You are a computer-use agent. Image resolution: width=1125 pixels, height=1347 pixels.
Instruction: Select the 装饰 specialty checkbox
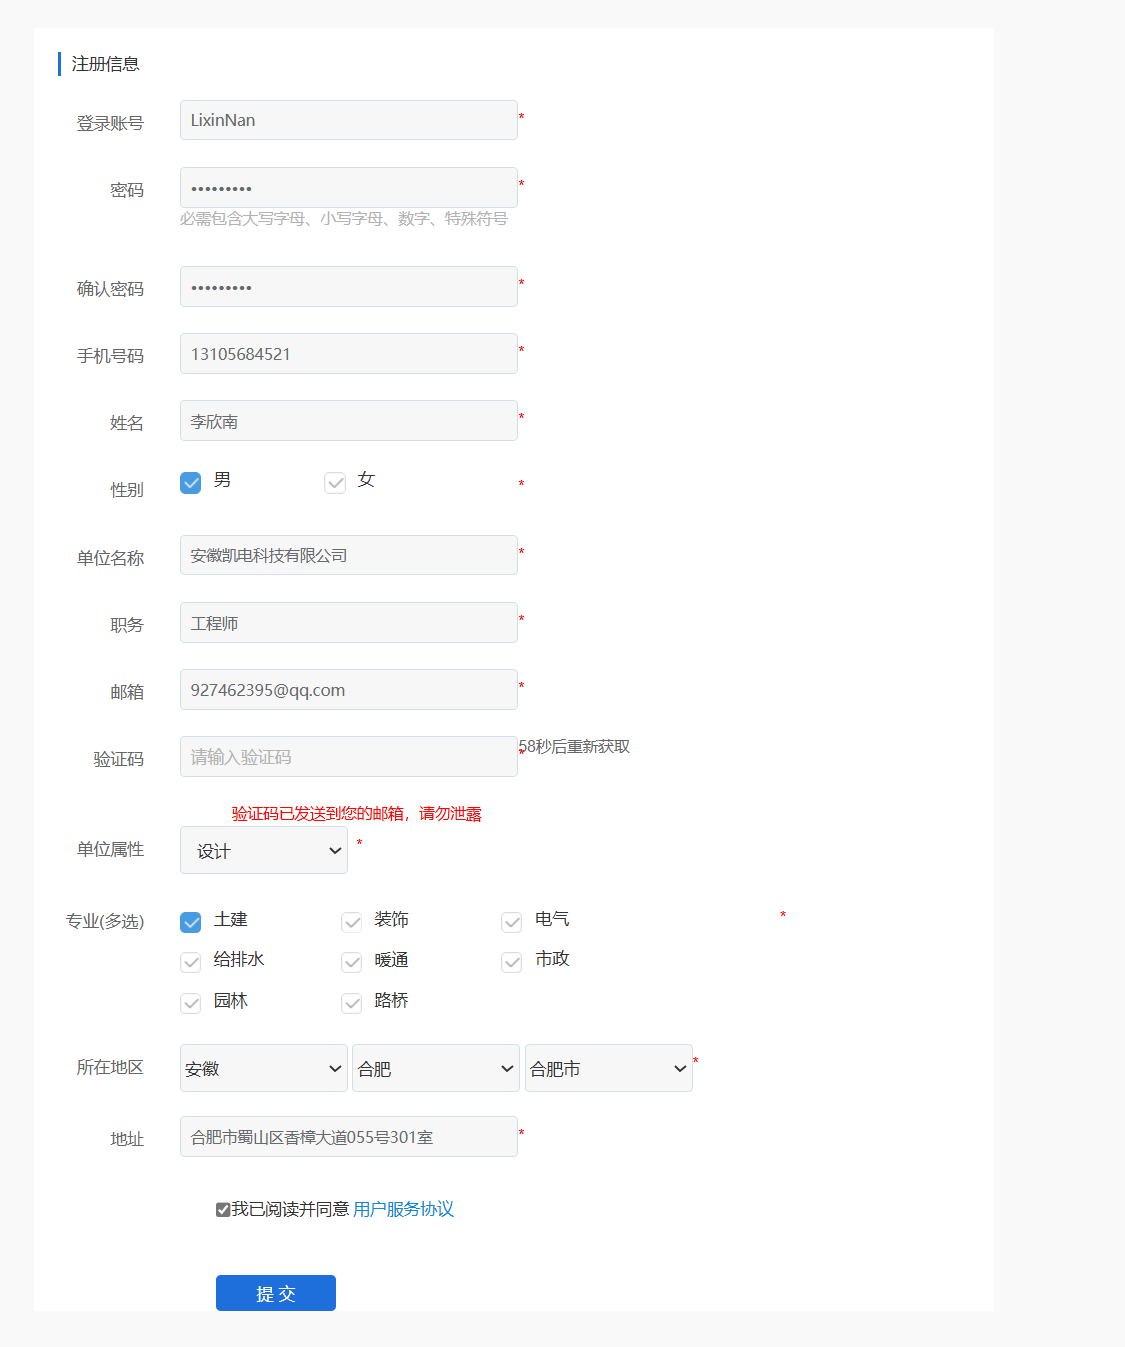tap(352, 922)
